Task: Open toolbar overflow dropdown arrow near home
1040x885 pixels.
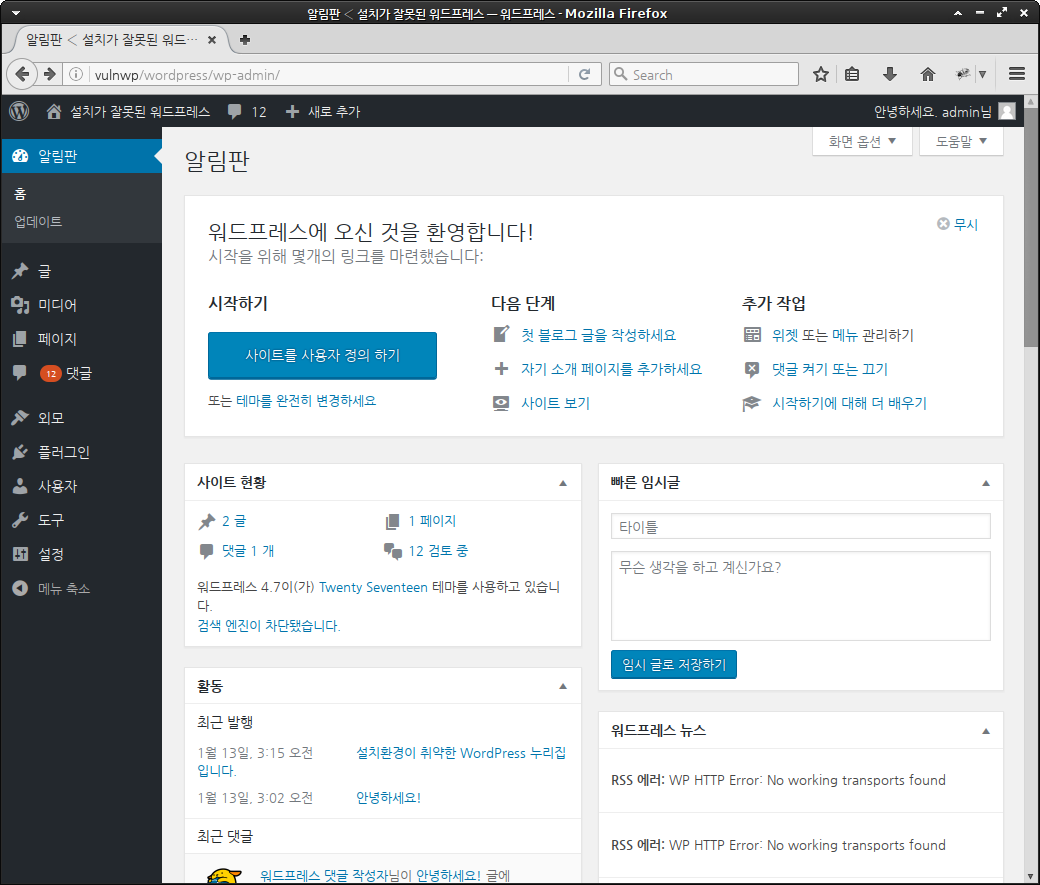Action: pyautogui.click(x=982, y=74)
